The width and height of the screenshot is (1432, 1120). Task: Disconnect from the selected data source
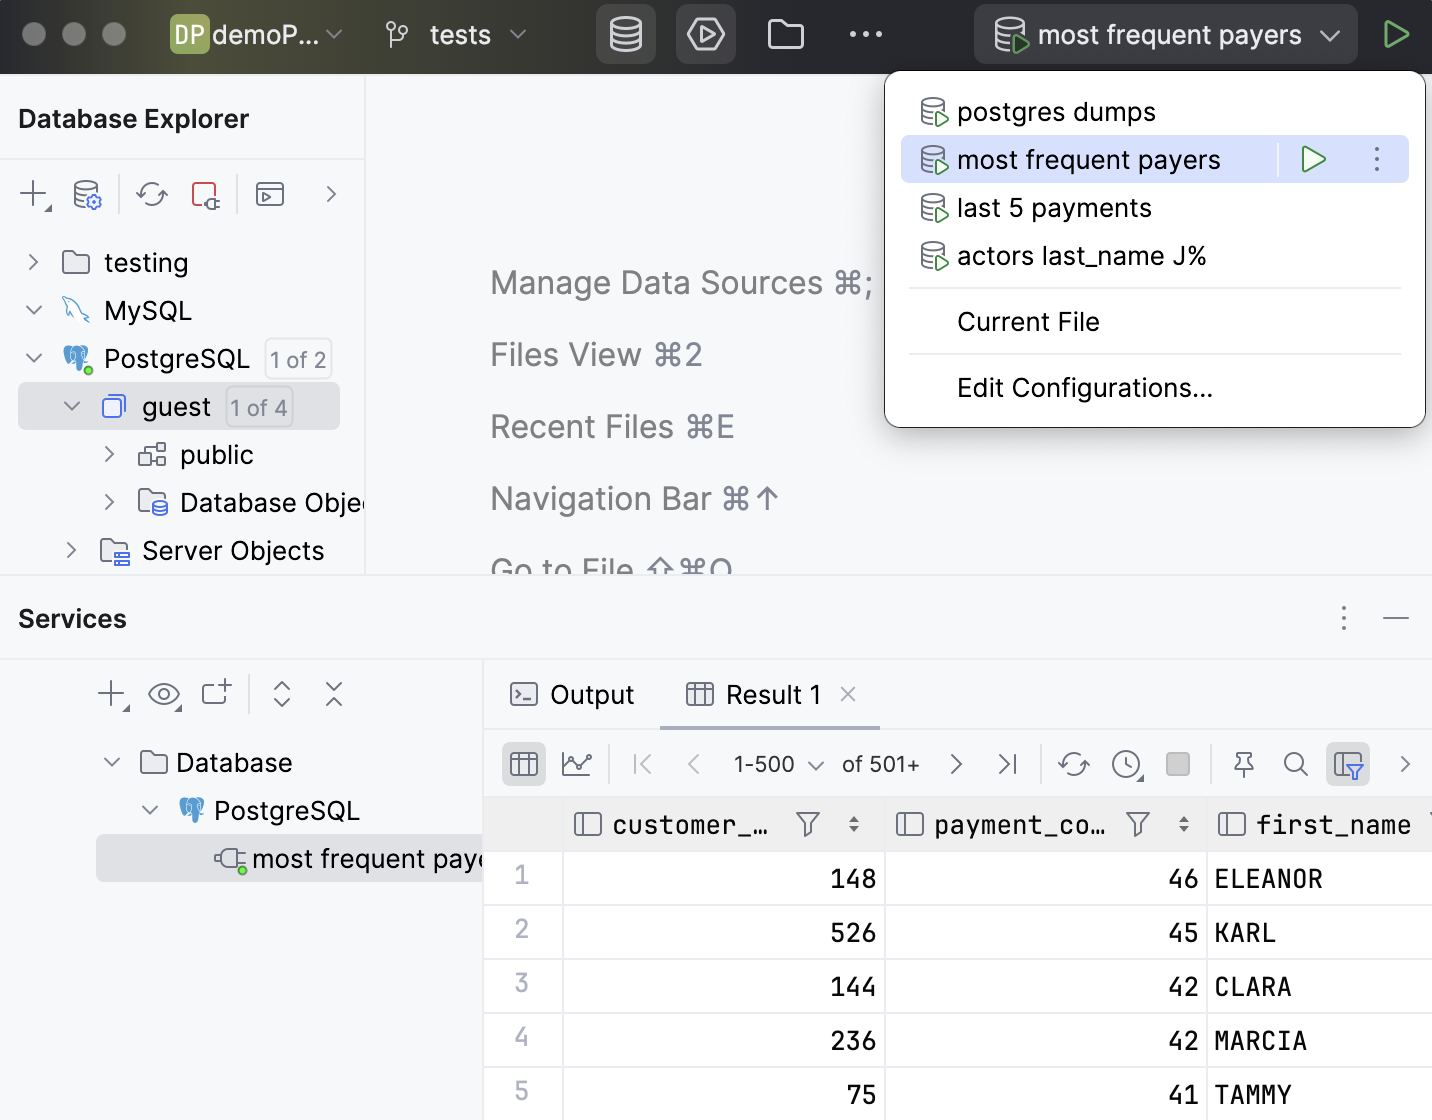tap(205, 195)
